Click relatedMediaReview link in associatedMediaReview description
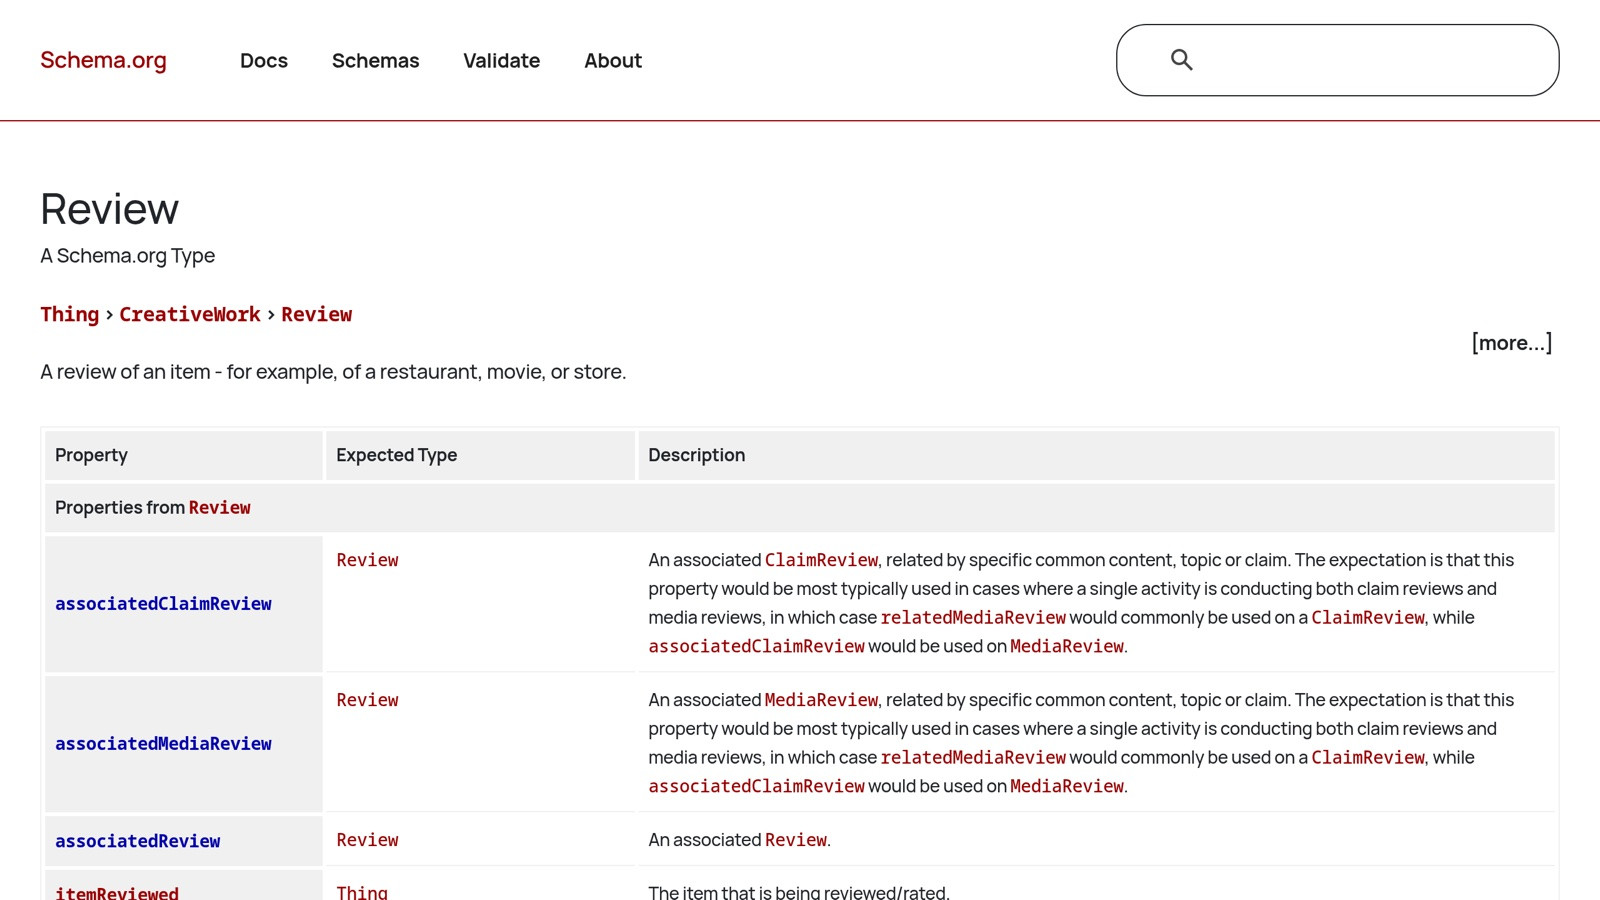This screenshot has width=1600, height=900. click(x=973, y=758)
